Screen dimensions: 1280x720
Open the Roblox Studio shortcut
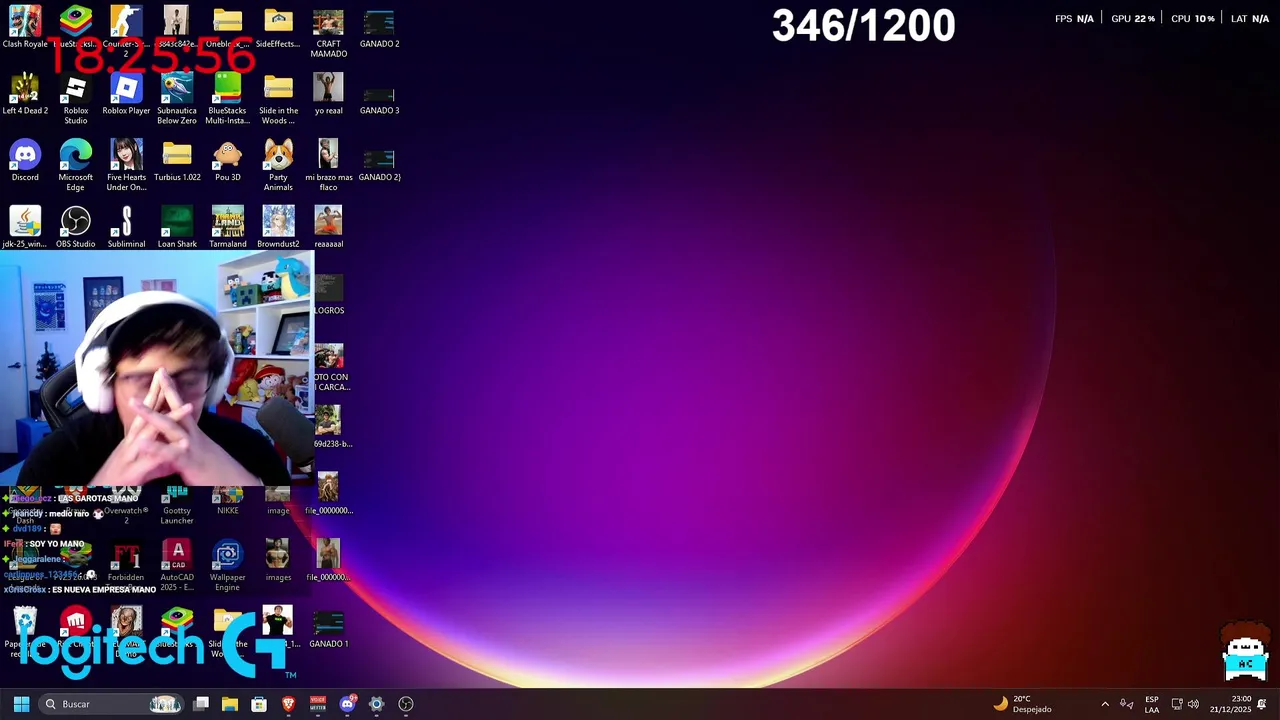coord(76,100)
